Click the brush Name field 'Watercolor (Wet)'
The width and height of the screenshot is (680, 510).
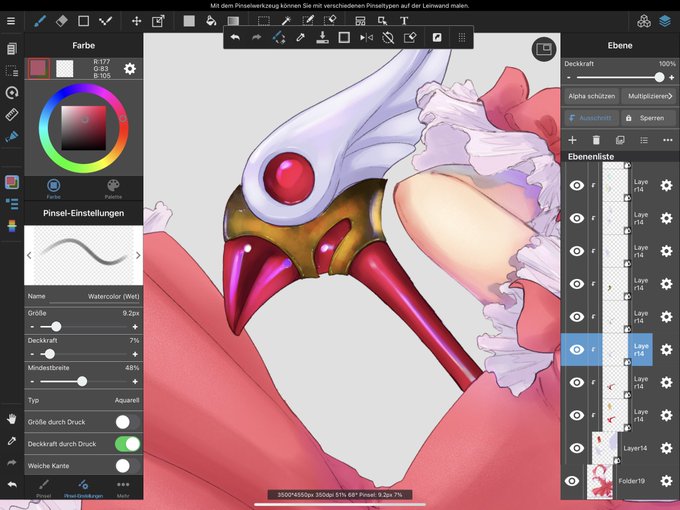[83, 296]
